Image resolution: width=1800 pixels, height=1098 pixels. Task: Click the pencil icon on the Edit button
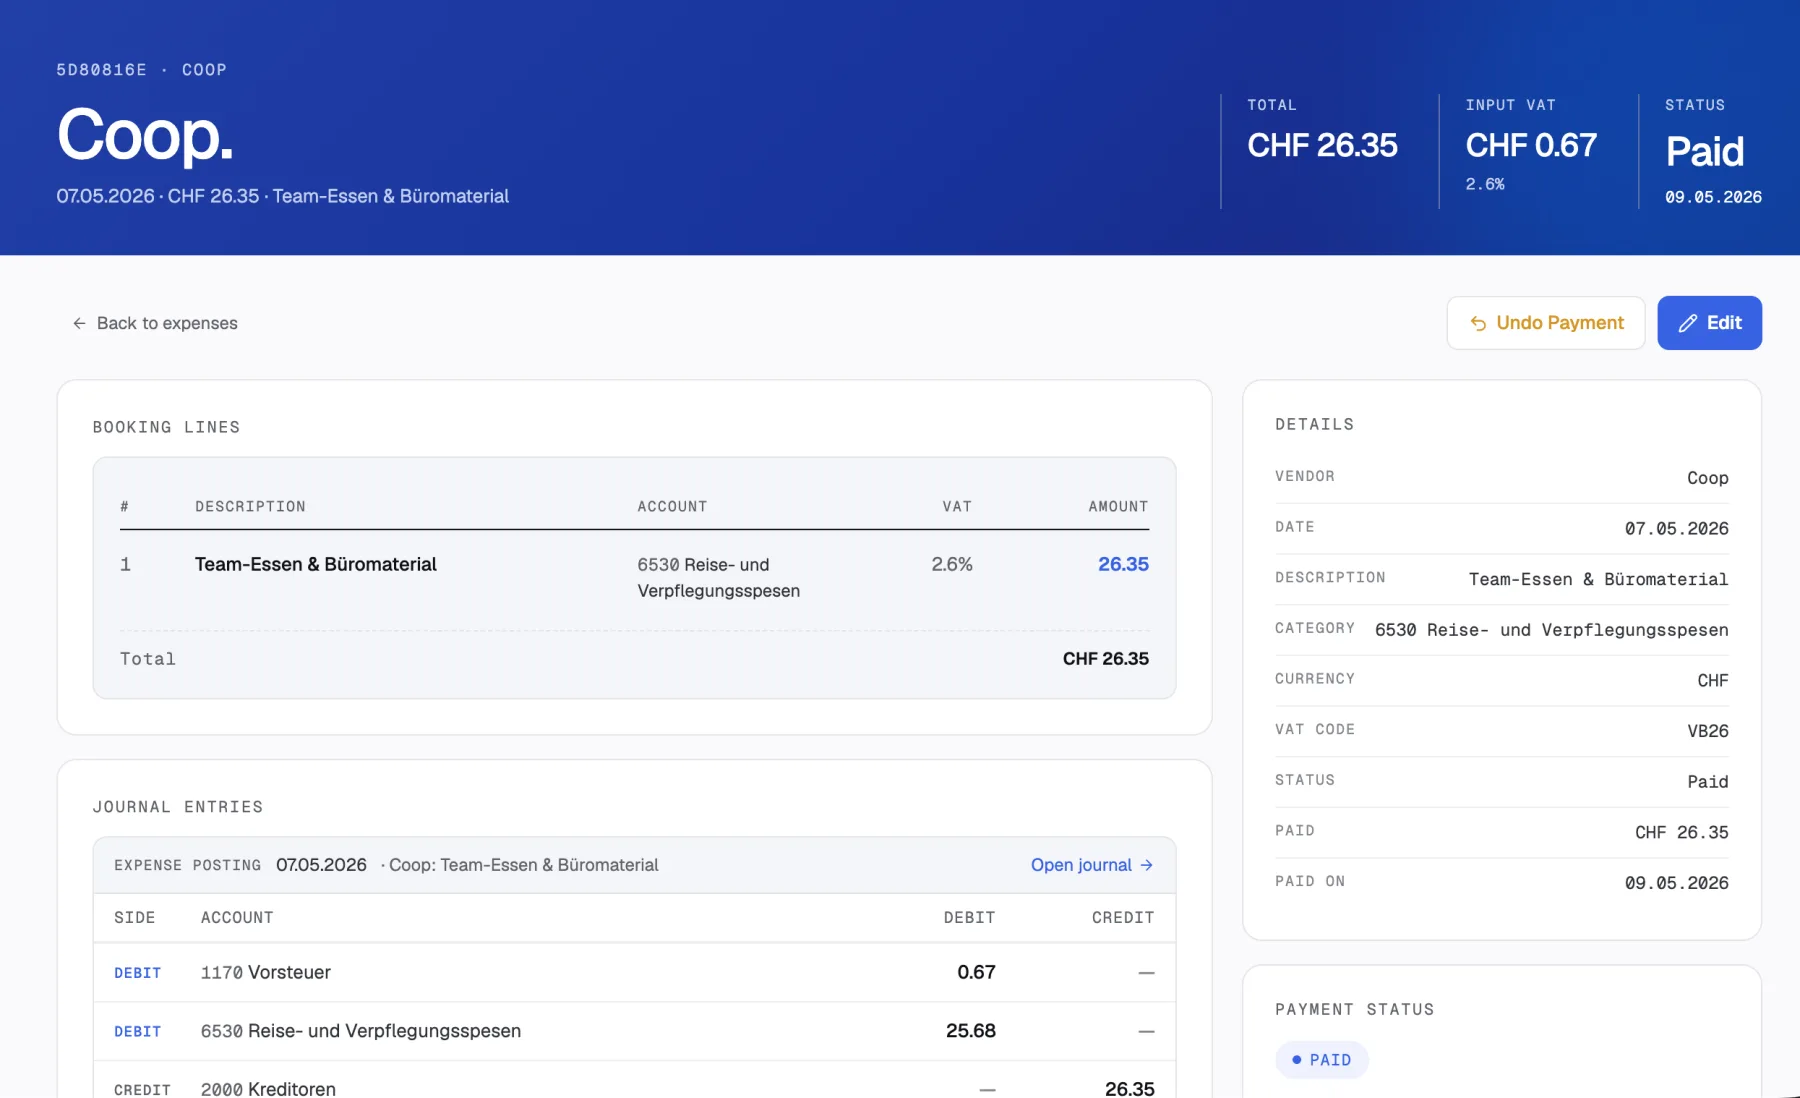[1688, 323]
